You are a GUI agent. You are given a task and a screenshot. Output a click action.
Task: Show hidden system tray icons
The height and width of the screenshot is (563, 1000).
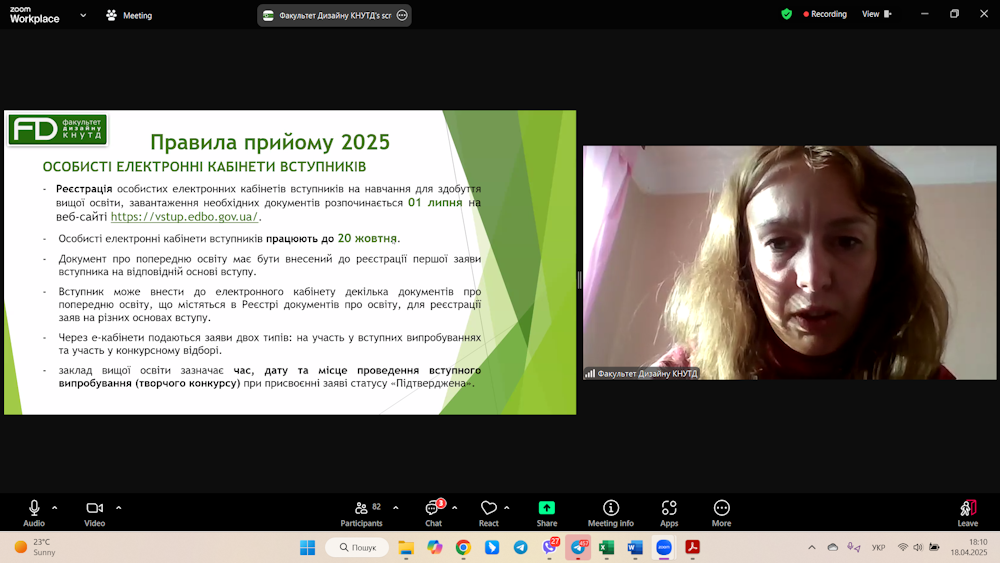point(811,547)
